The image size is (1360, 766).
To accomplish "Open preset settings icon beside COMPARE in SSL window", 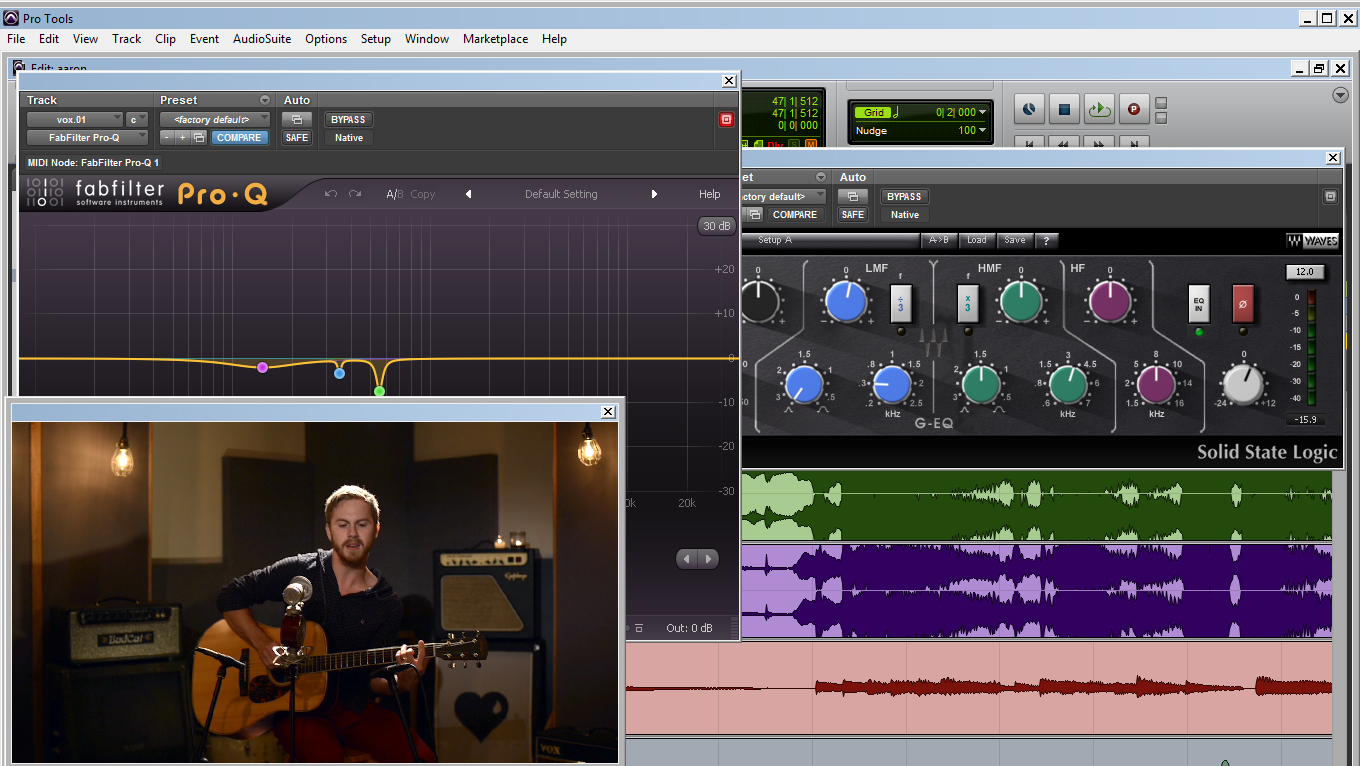I will point(756,214).
